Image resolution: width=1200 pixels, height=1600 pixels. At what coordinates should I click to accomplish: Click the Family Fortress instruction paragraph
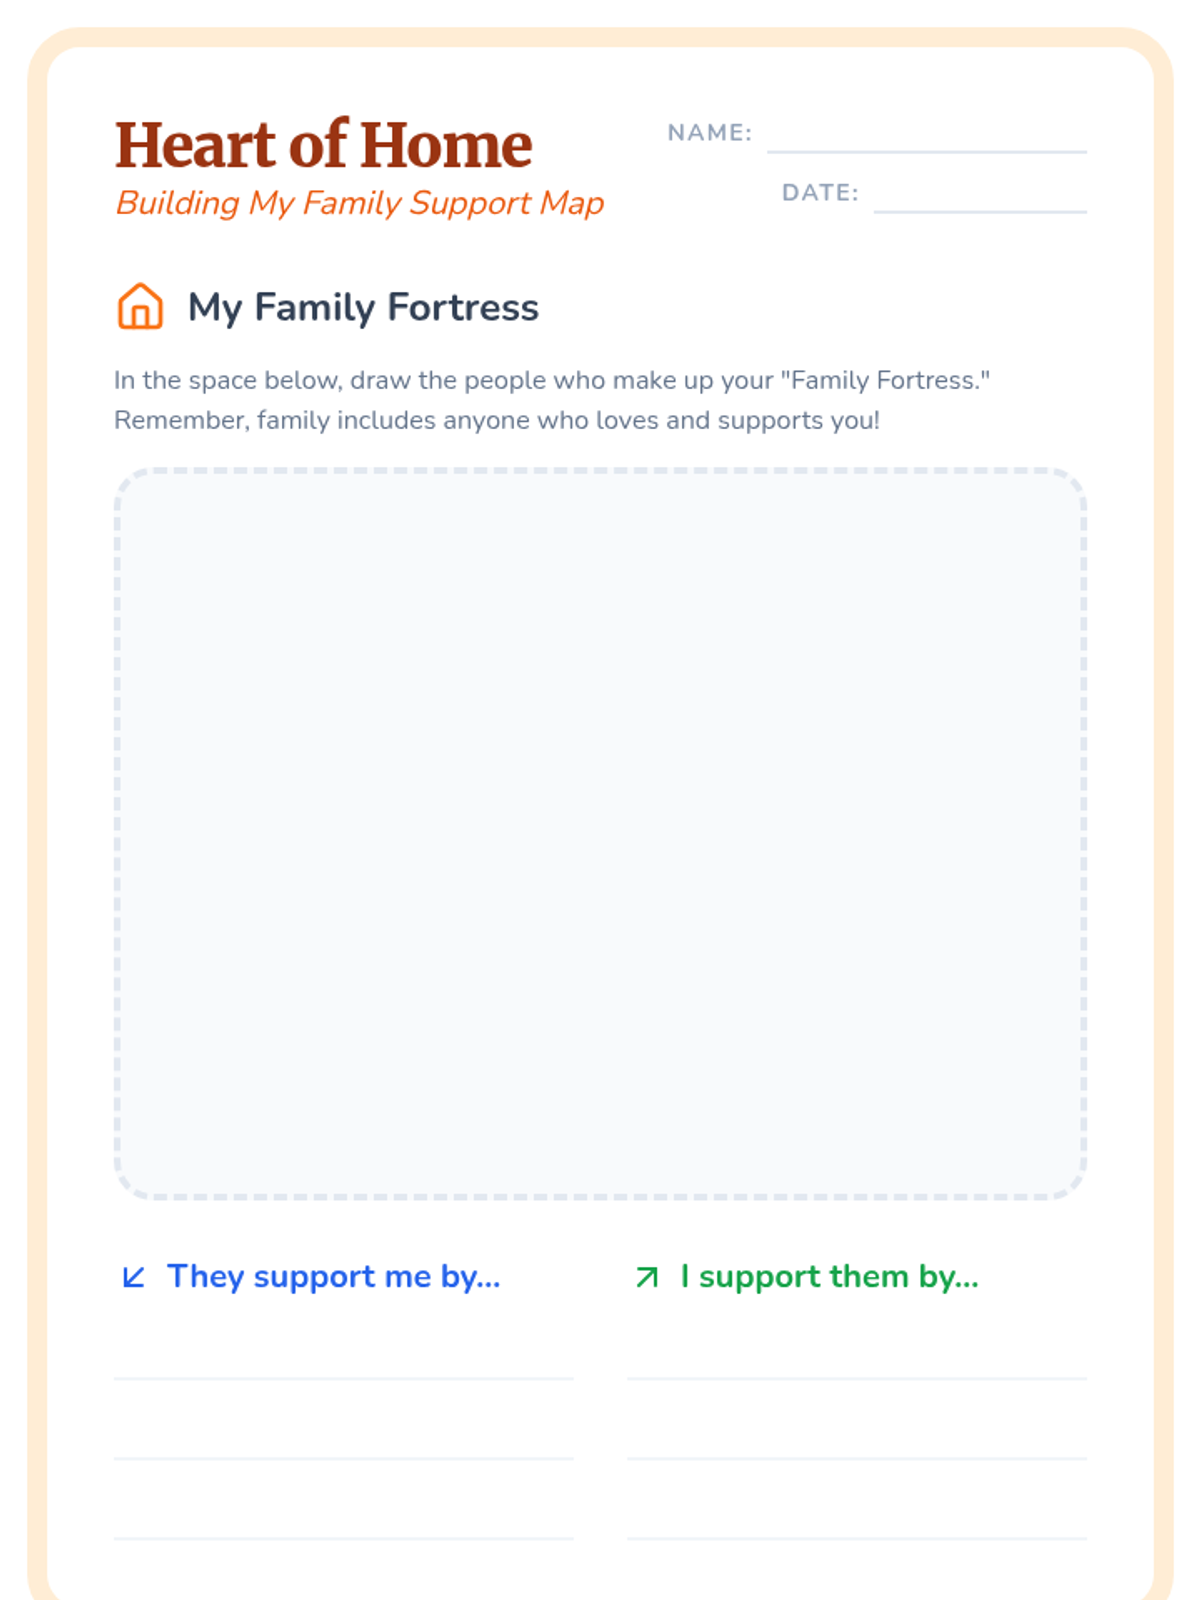click(551, 400)
